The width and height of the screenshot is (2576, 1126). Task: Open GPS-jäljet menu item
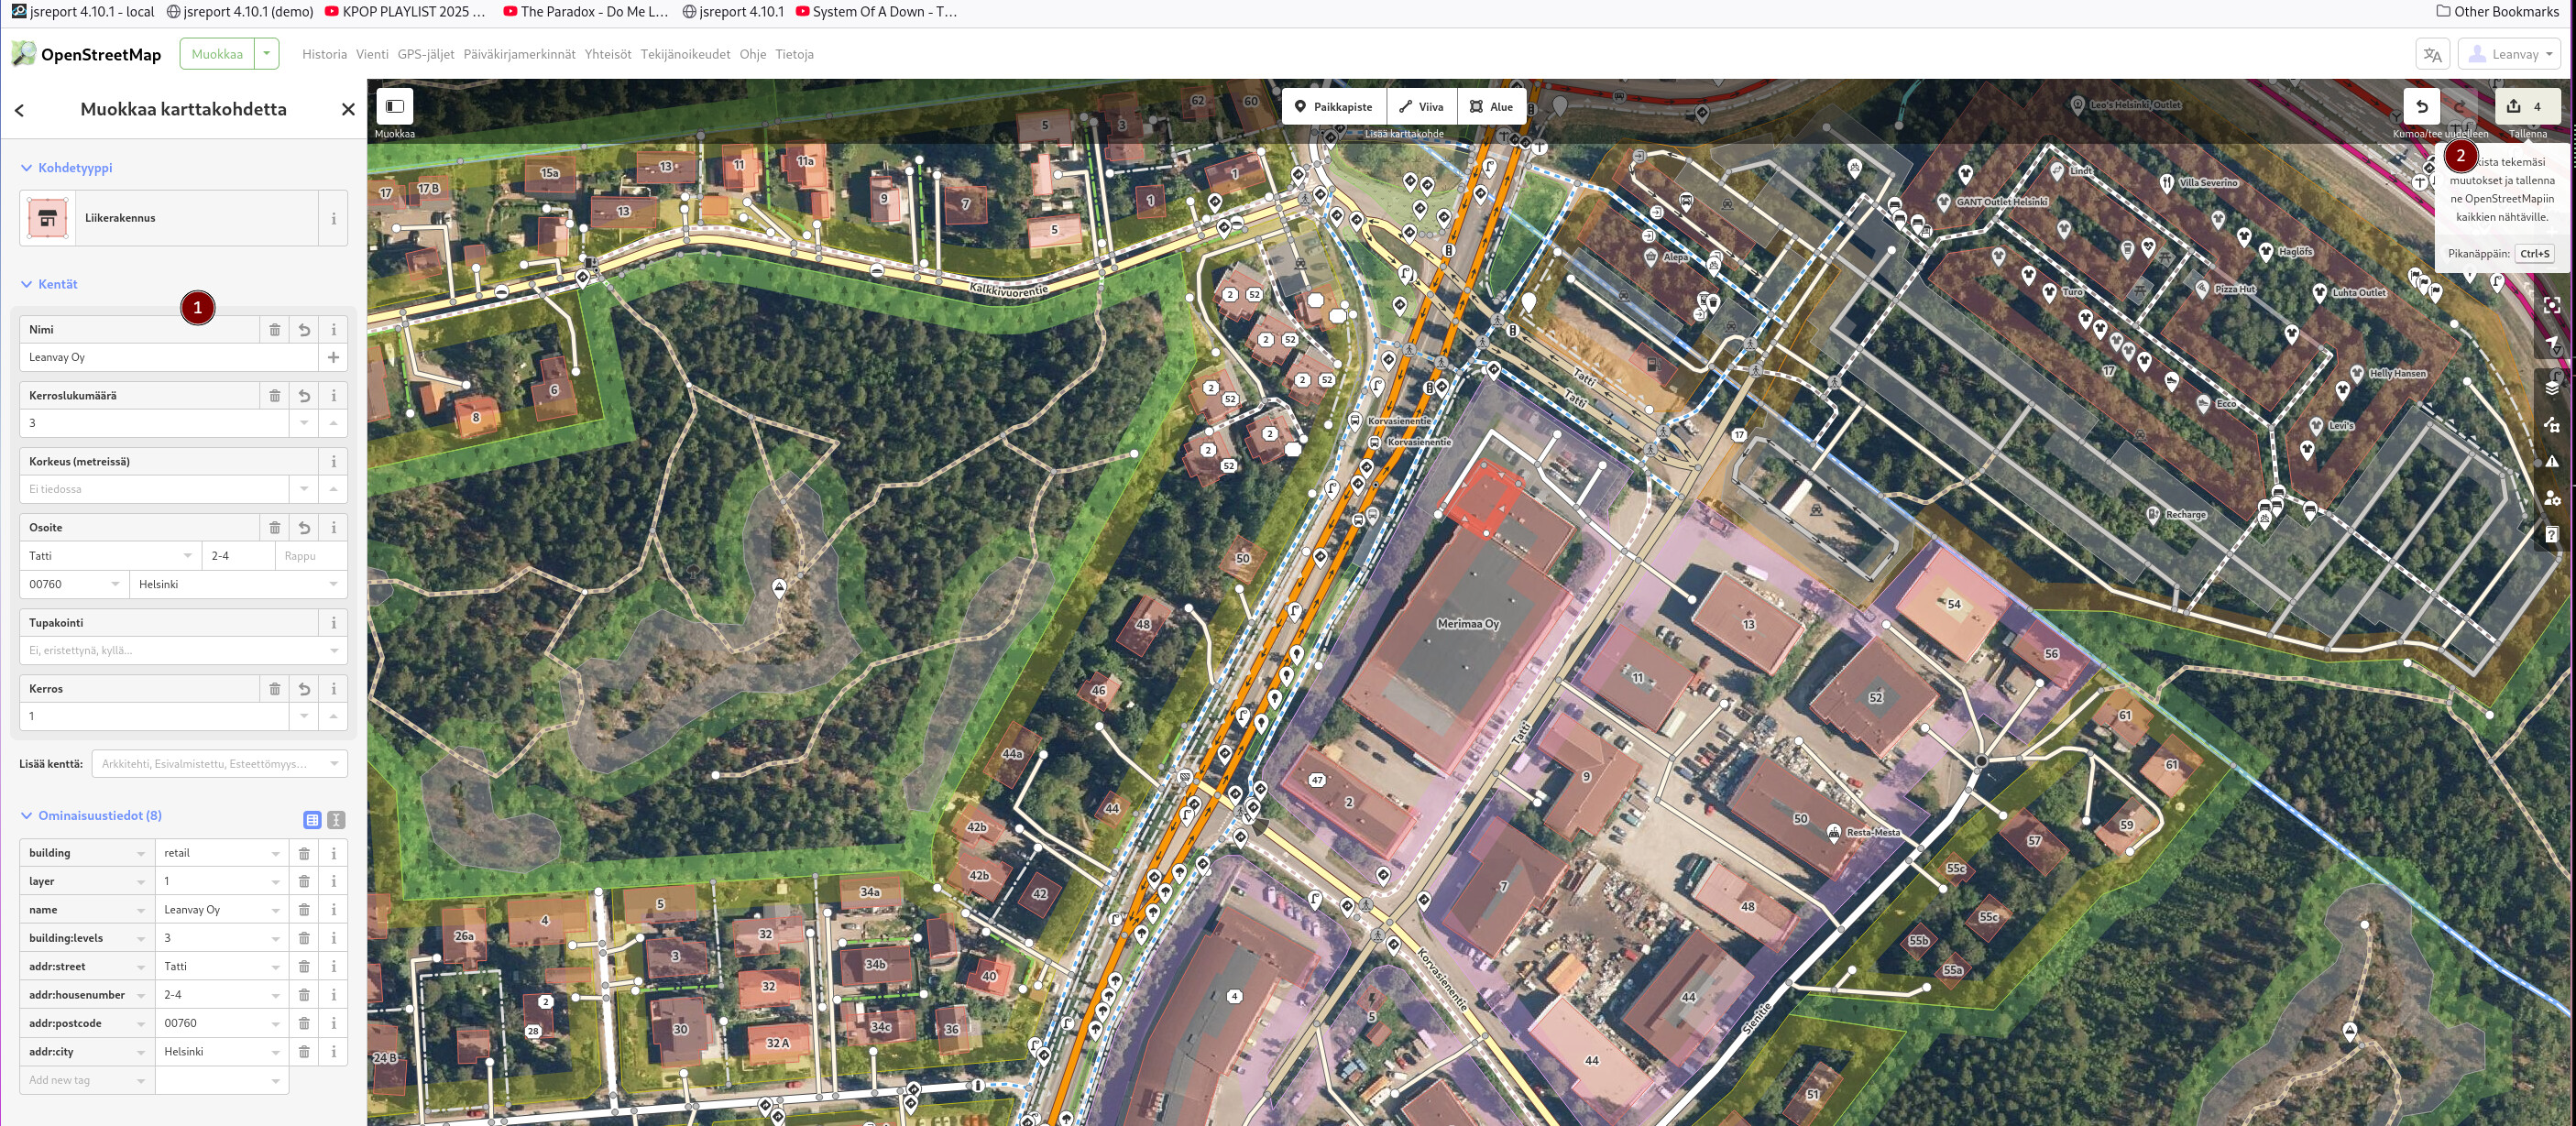click(425, 54)
